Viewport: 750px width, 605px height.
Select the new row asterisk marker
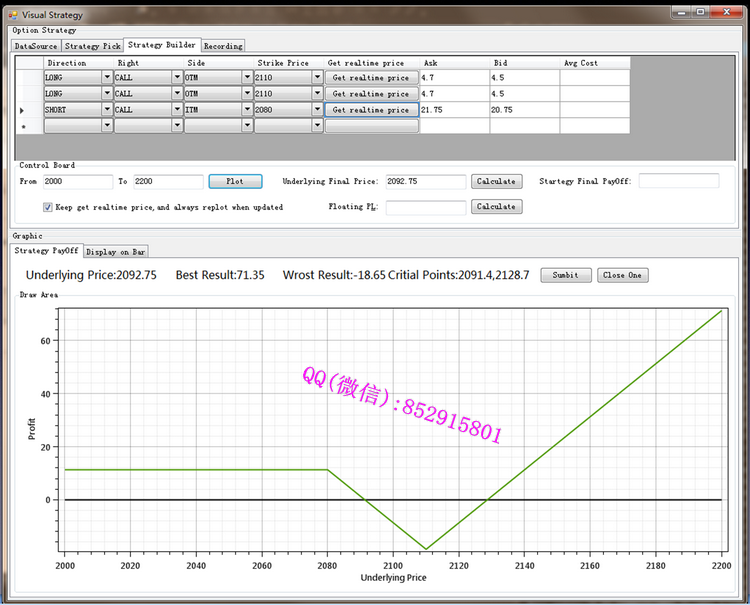tap(23, 126)
